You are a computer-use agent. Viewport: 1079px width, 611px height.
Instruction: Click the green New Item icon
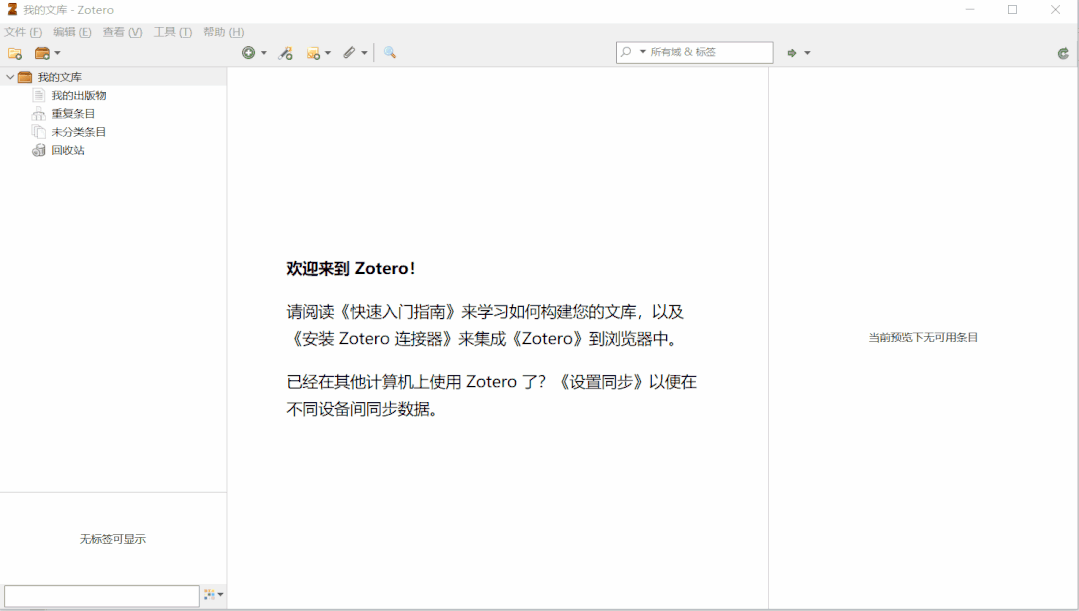point(250,53)
